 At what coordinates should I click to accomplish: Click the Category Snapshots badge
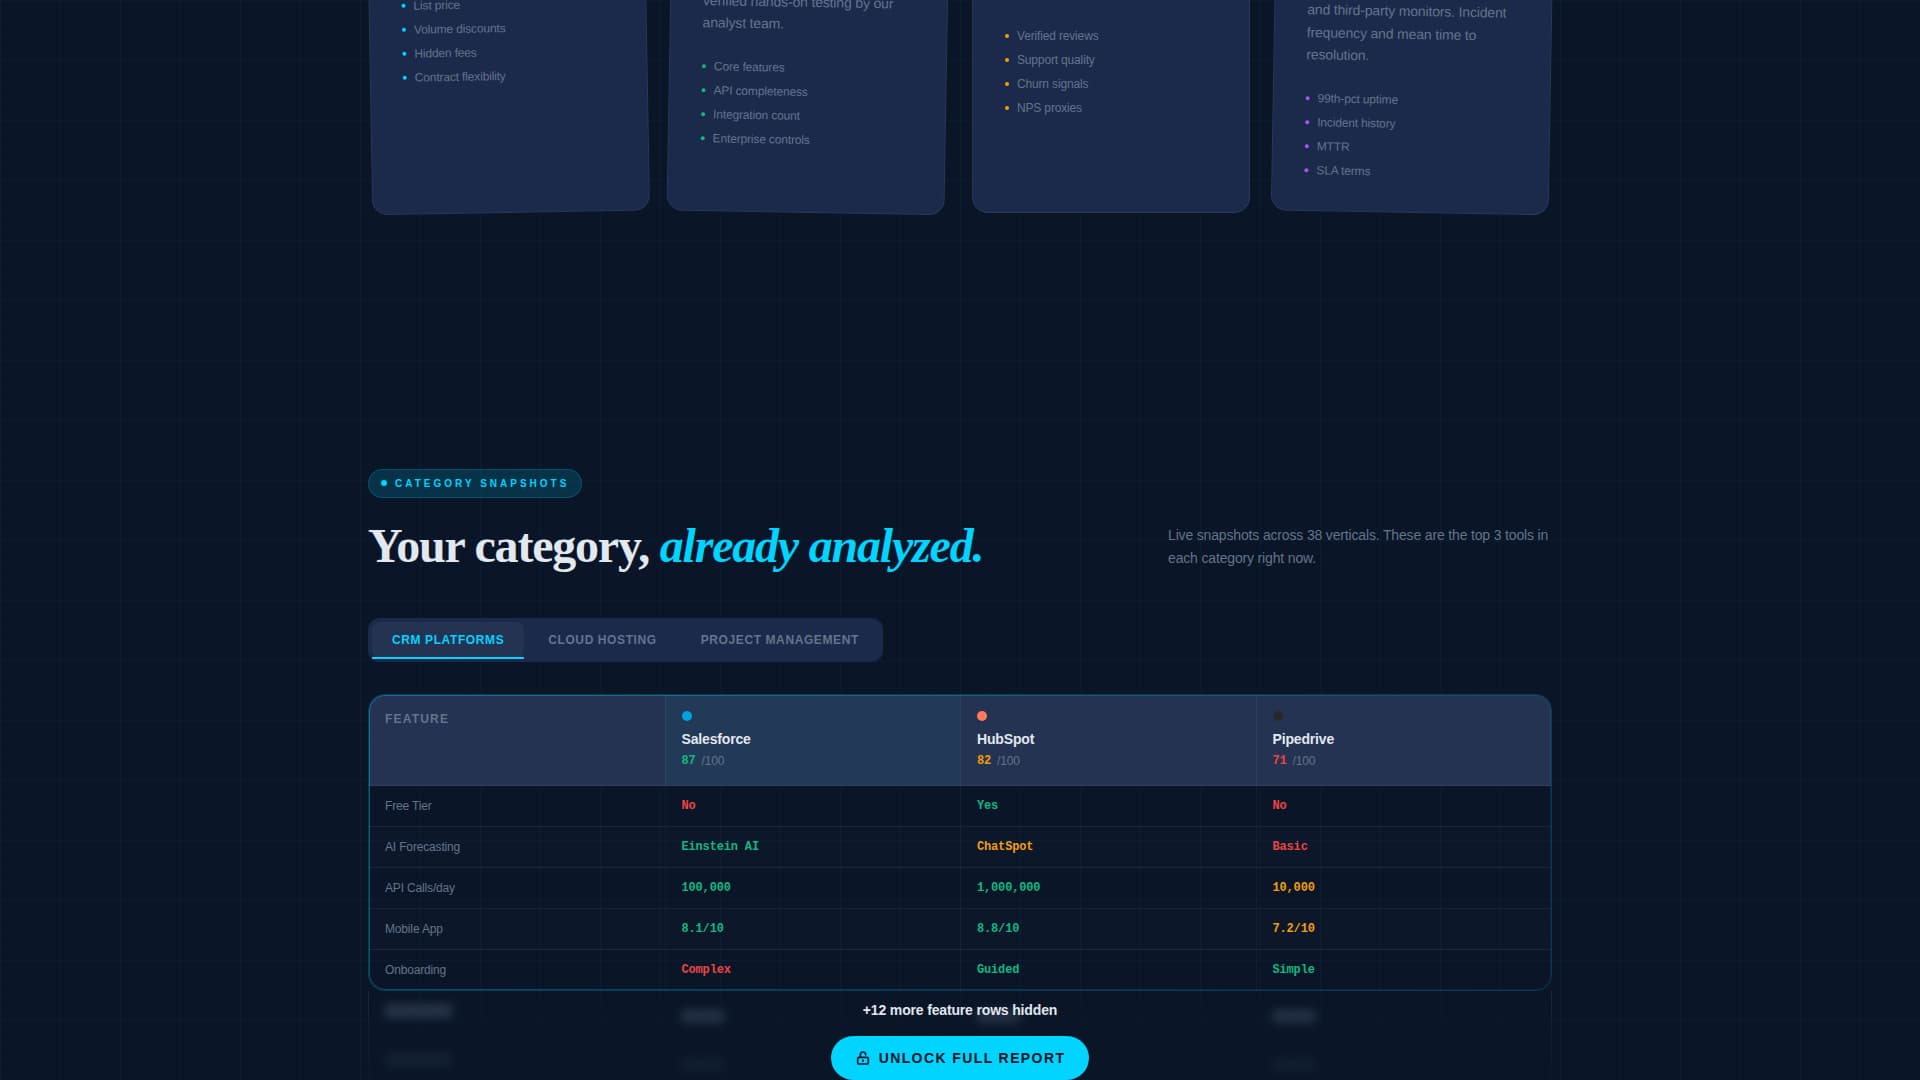coord(475,483)
